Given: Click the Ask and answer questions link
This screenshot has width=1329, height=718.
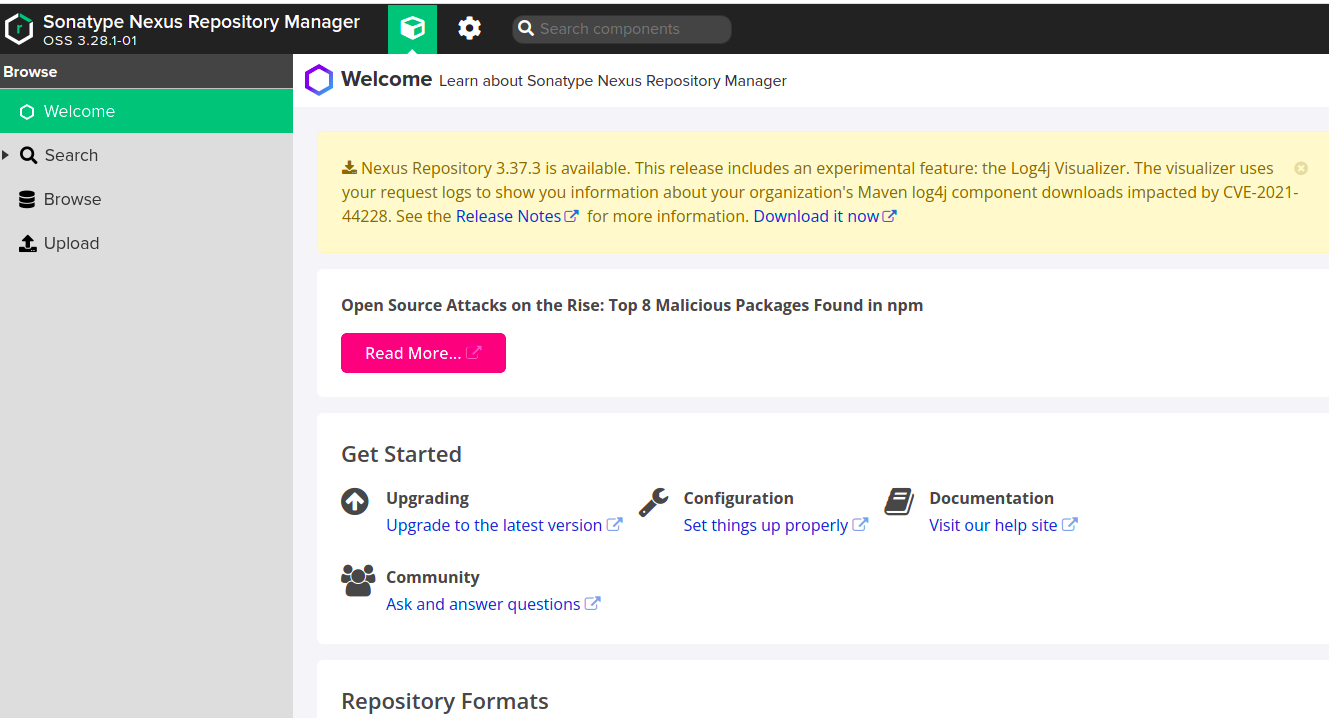Looking at the screenshot, I should point(485,603).
